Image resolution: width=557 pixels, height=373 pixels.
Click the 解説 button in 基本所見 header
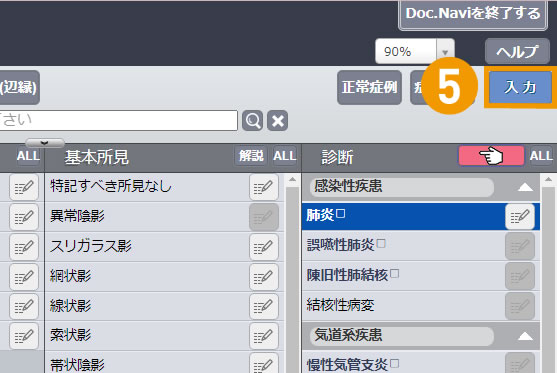pyautogui.click(x=251, y=156)
